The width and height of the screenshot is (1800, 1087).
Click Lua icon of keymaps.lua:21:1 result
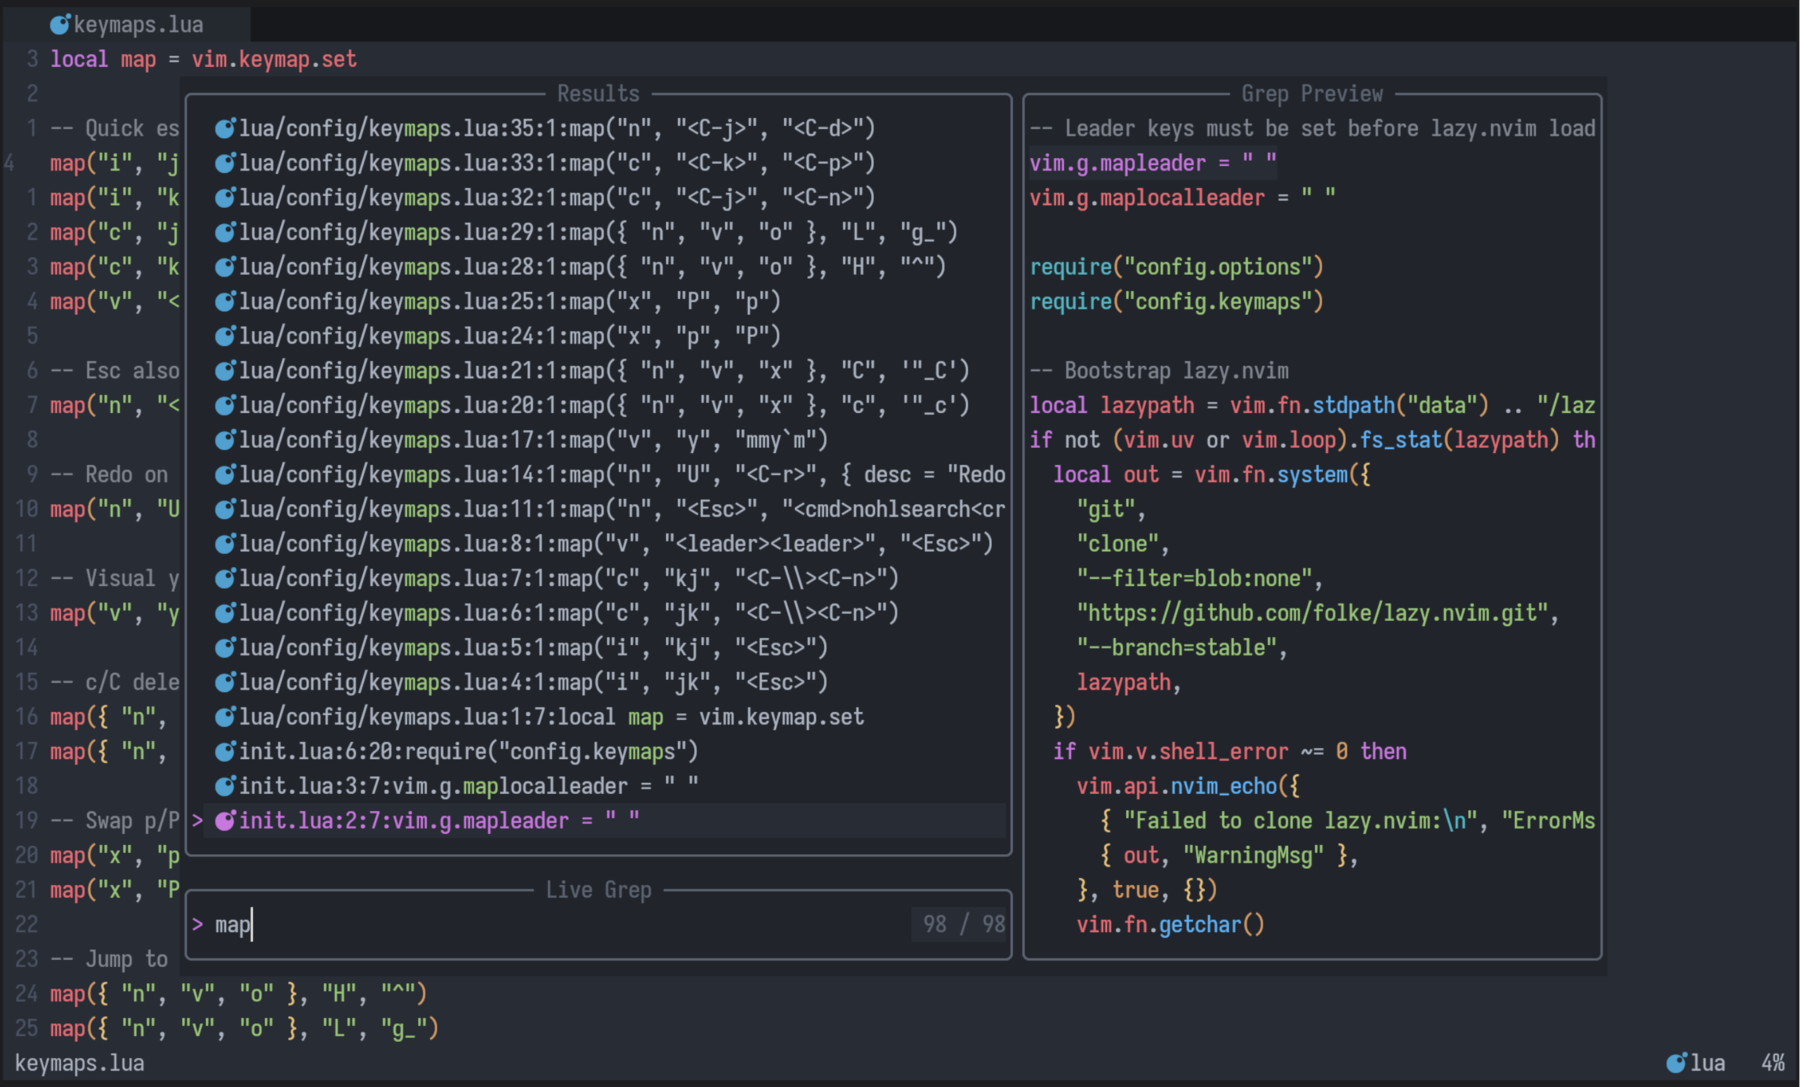pos(225,371)
